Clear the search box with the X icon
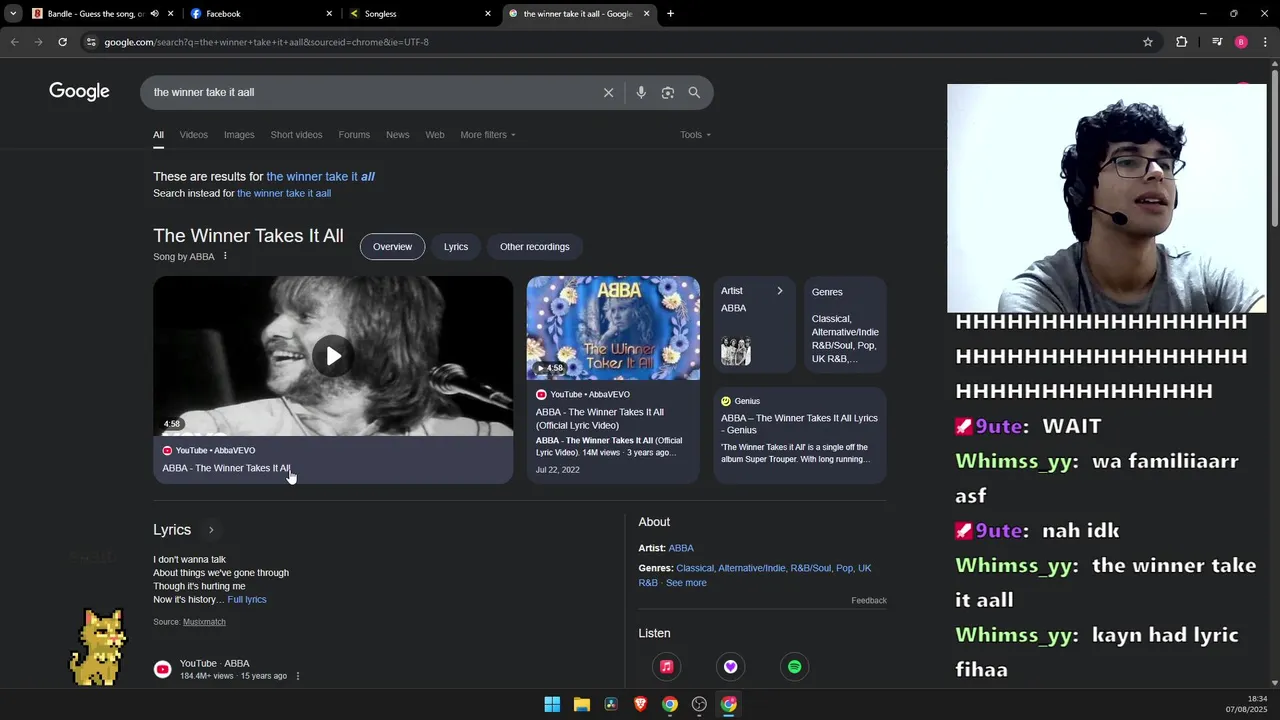Viewport: 1280px width, 720px height. (x=608, y=92)
